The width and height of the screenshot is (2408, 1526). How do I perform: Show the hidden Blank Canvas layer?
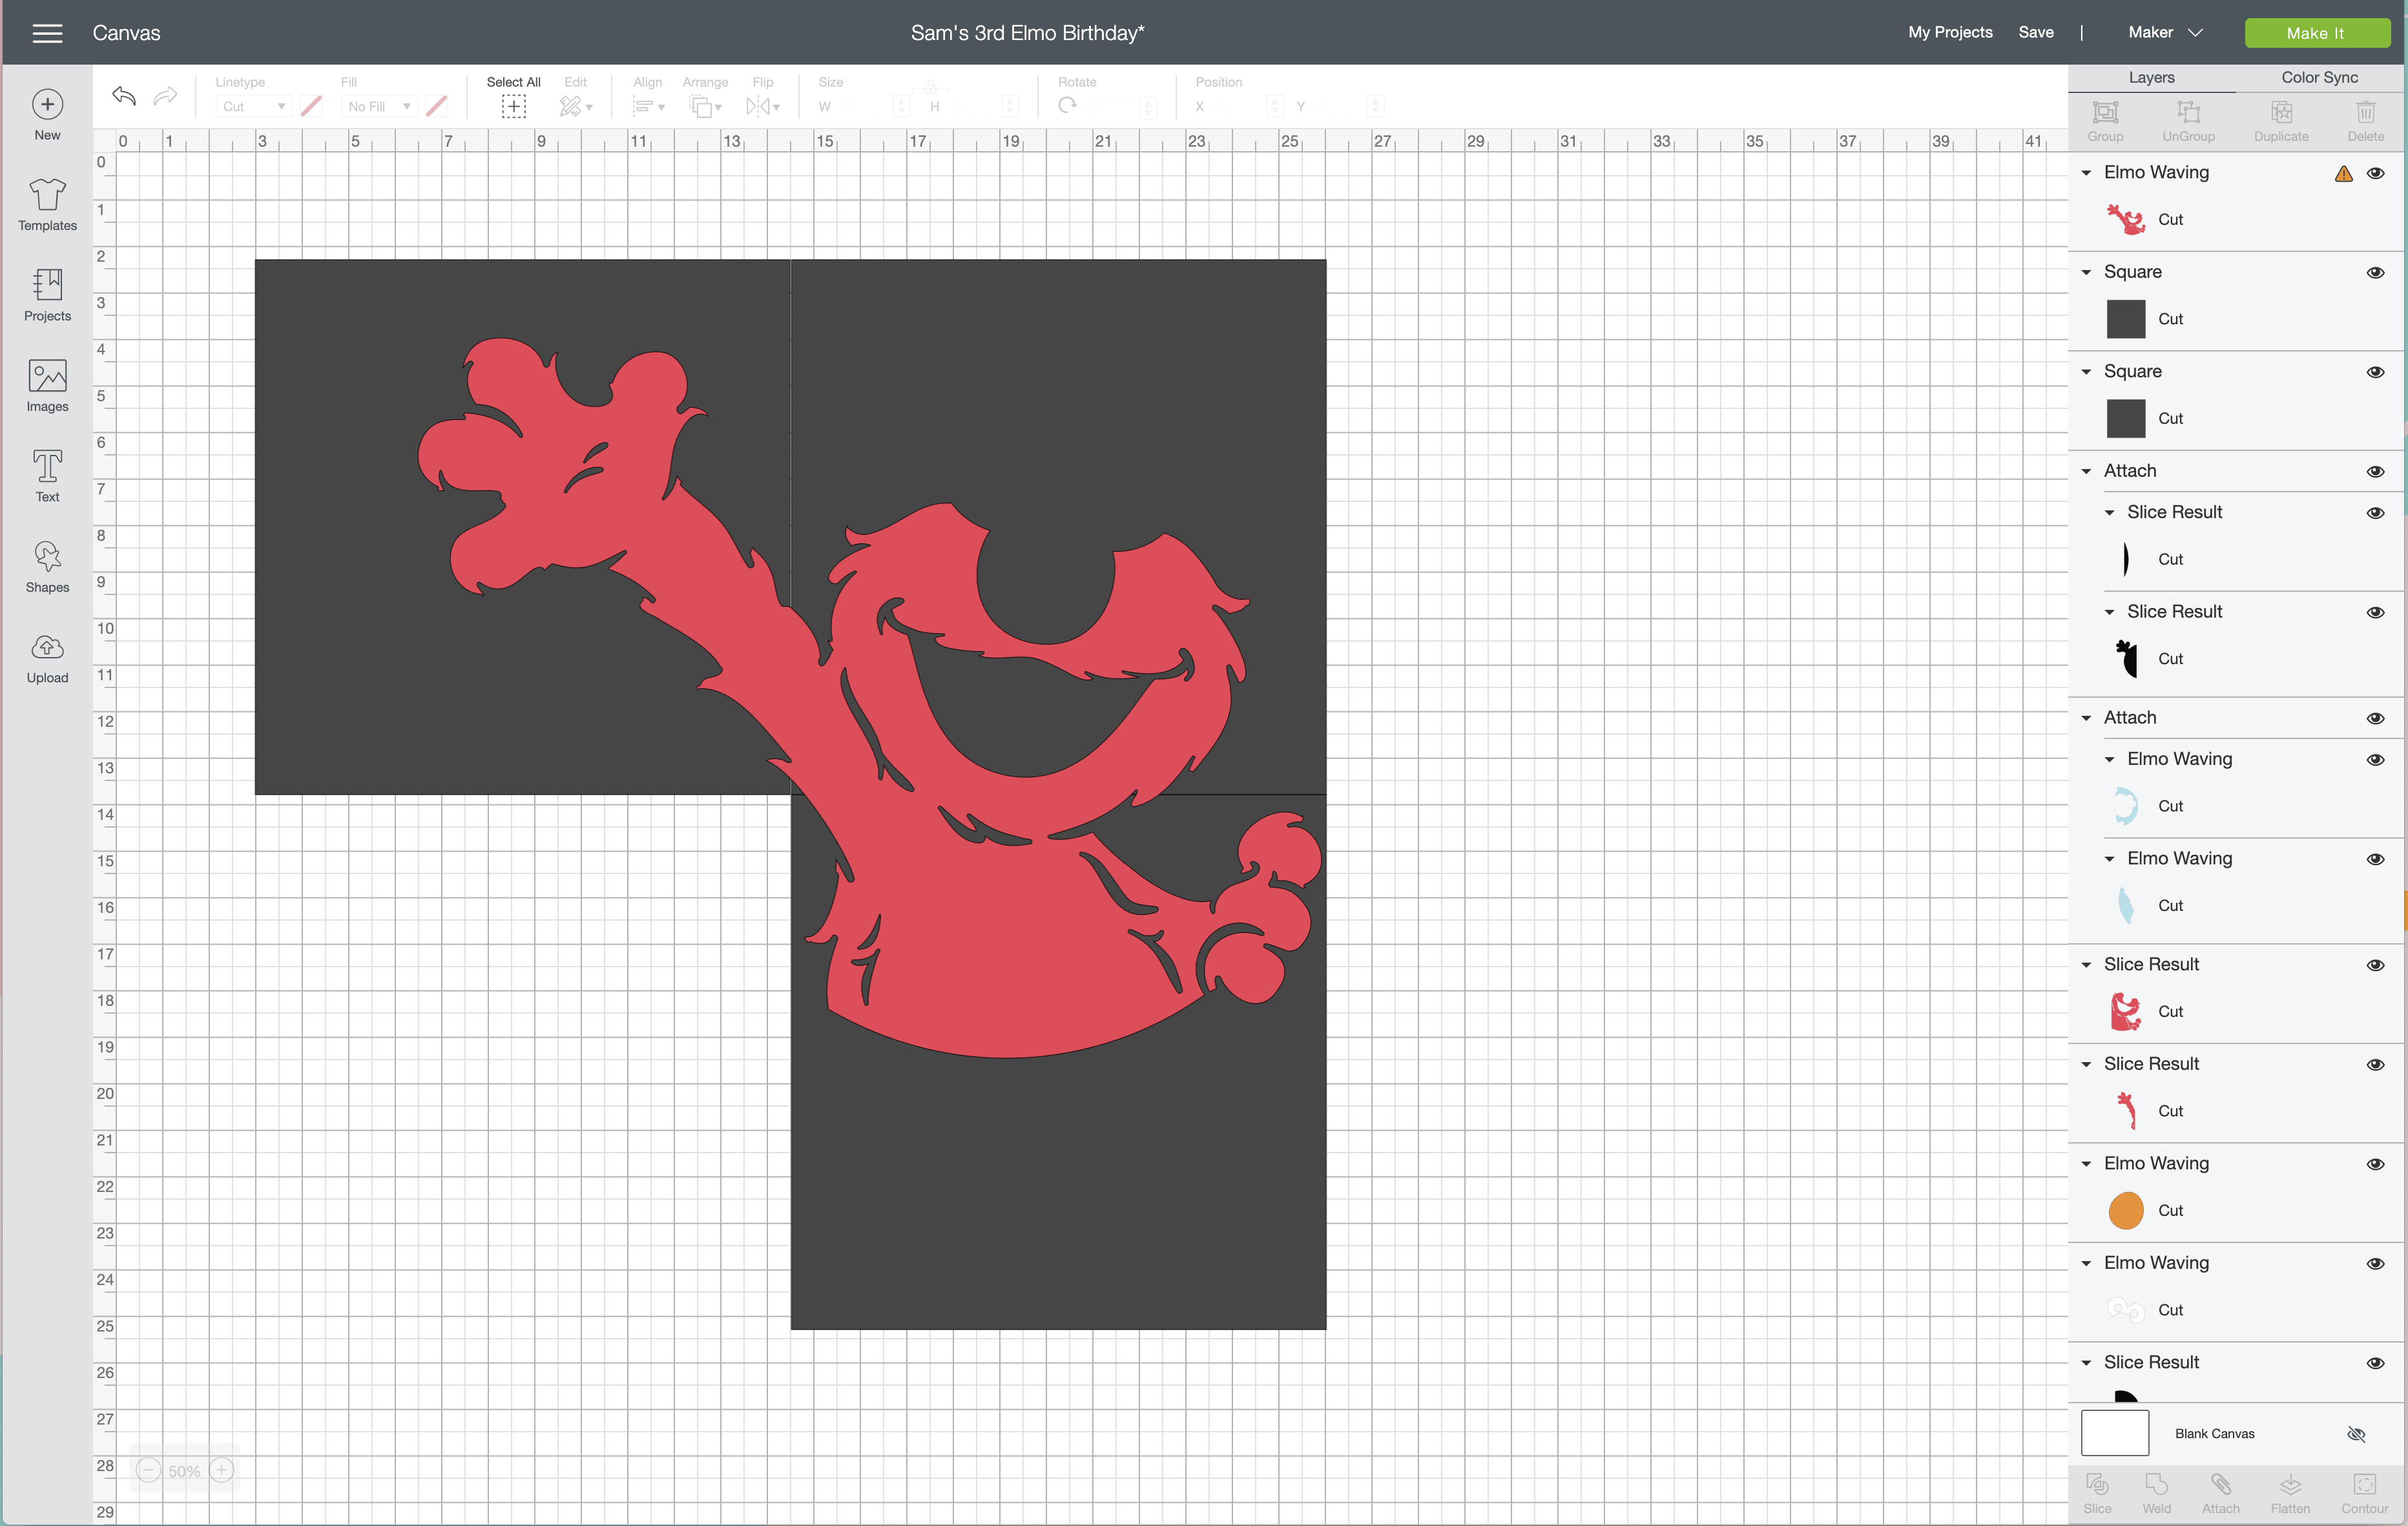coord(2356,1434)
